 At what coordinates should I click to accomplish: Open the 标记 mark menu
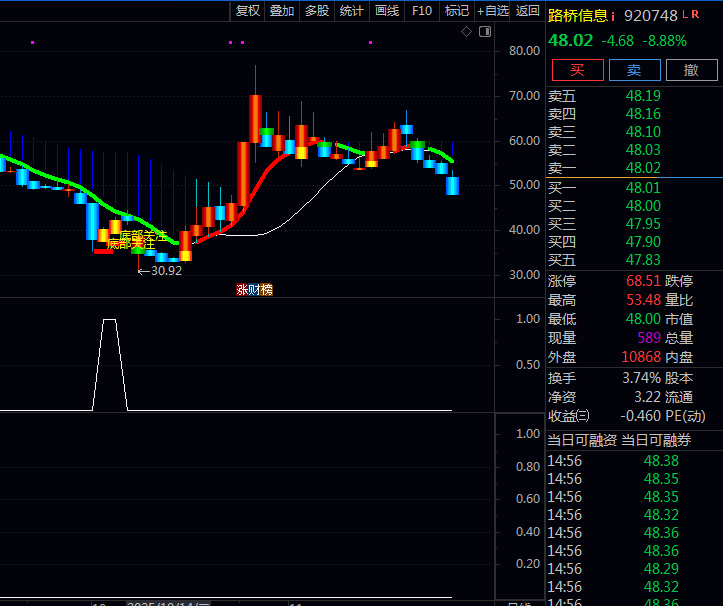click(x=457, y=11)
